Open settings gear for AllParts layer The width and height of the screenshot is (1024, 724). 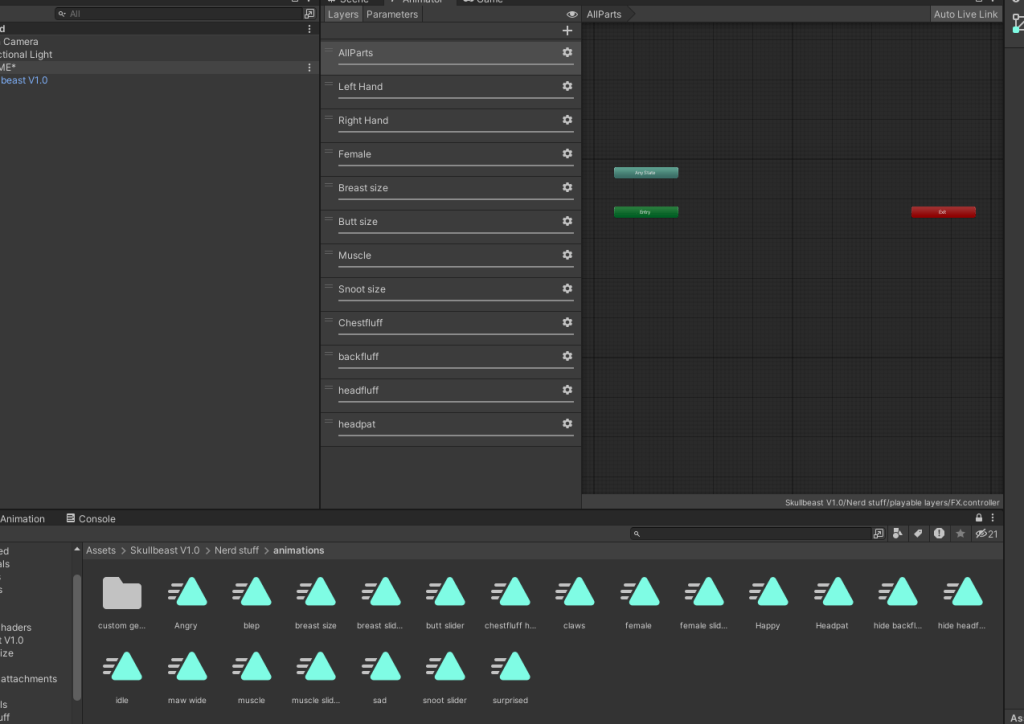(567, 52)
